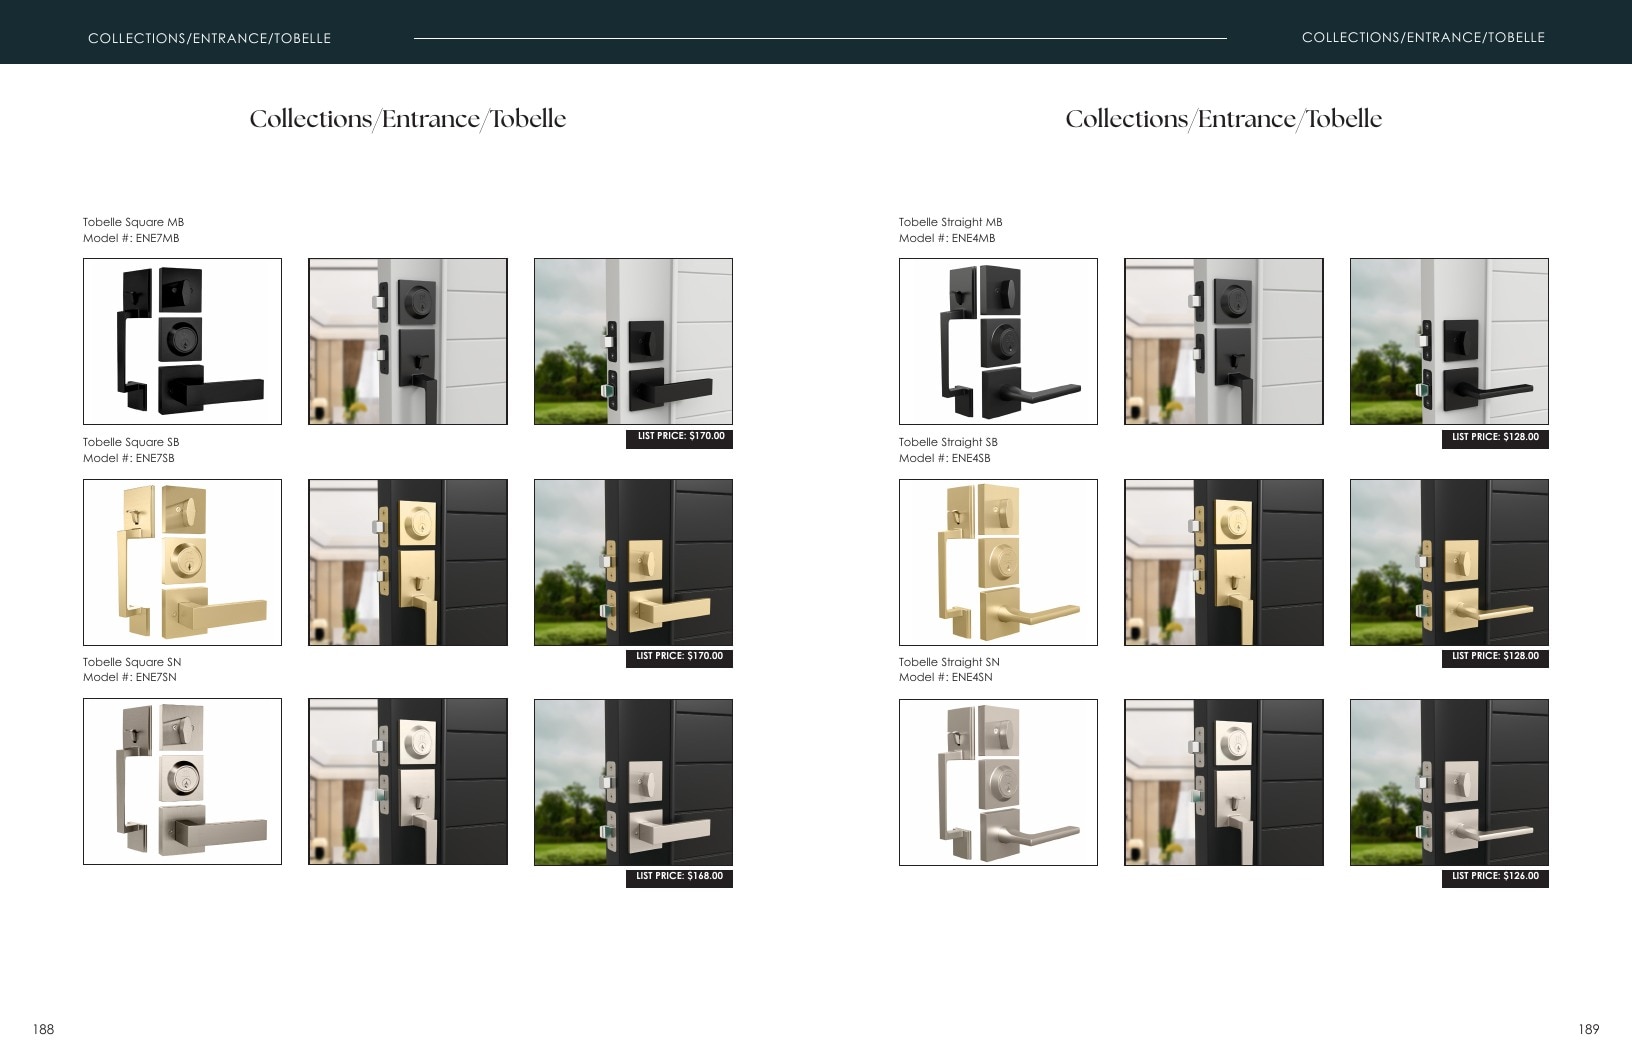Open the black Square lever exterior door photo

pos(633,341)
